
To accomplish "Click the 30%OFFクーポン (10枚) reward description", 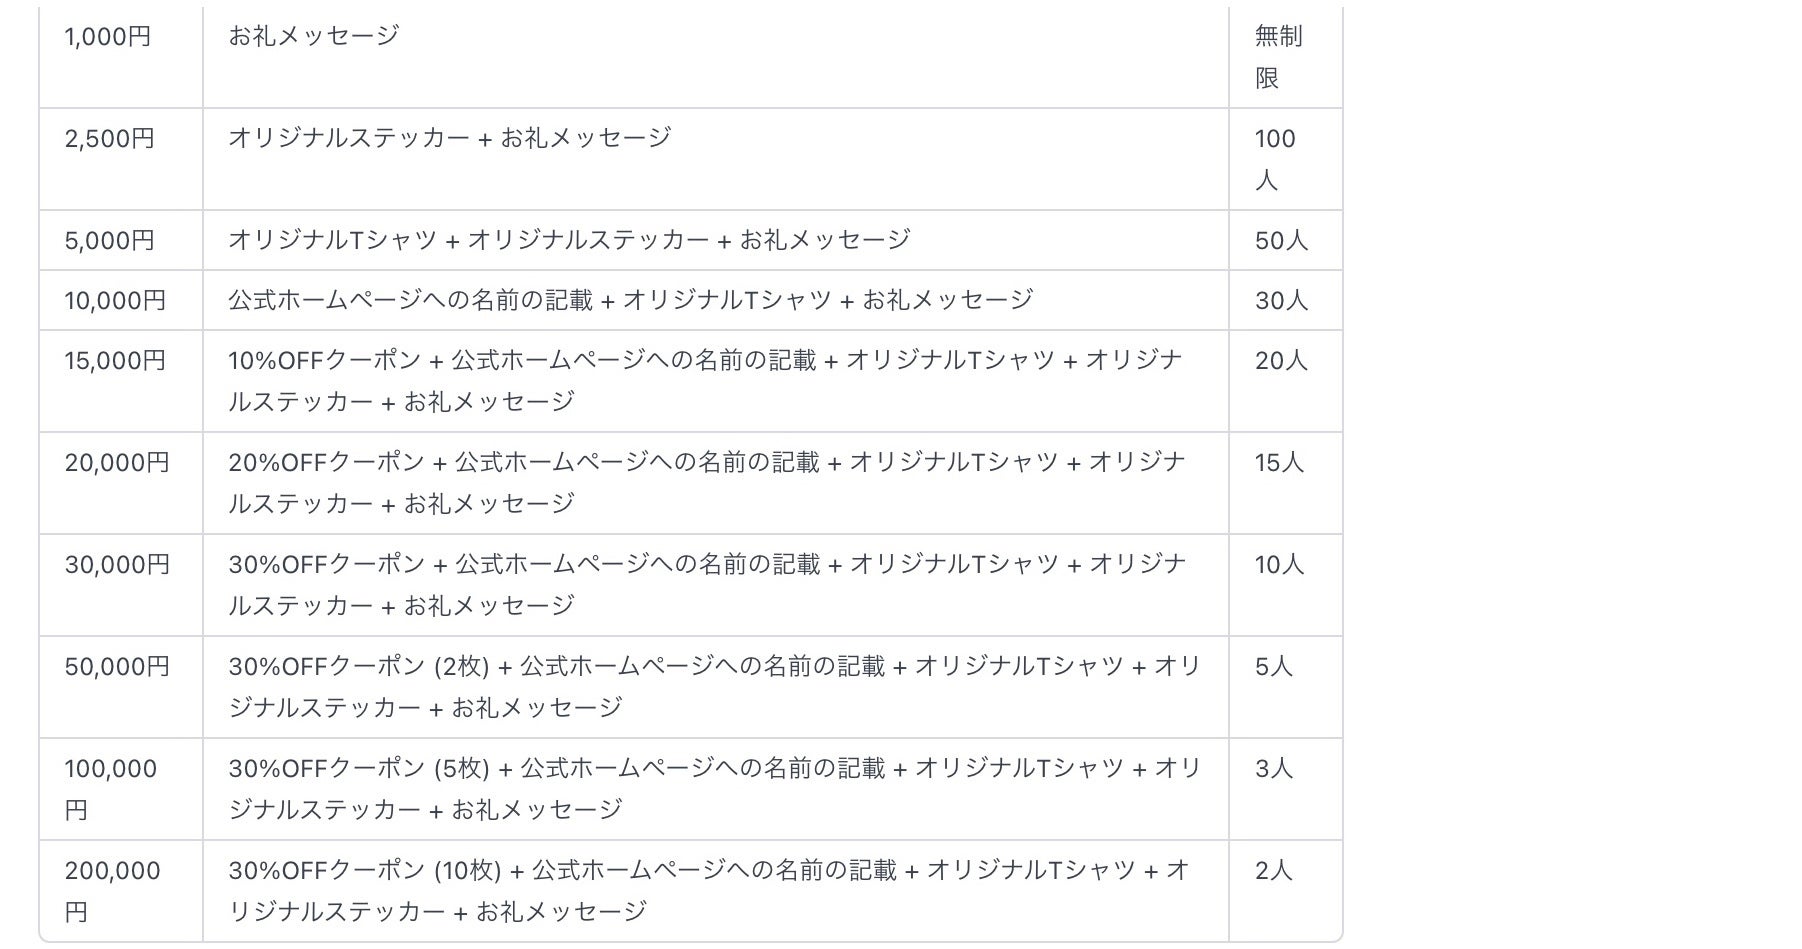I will click(708, 891).
